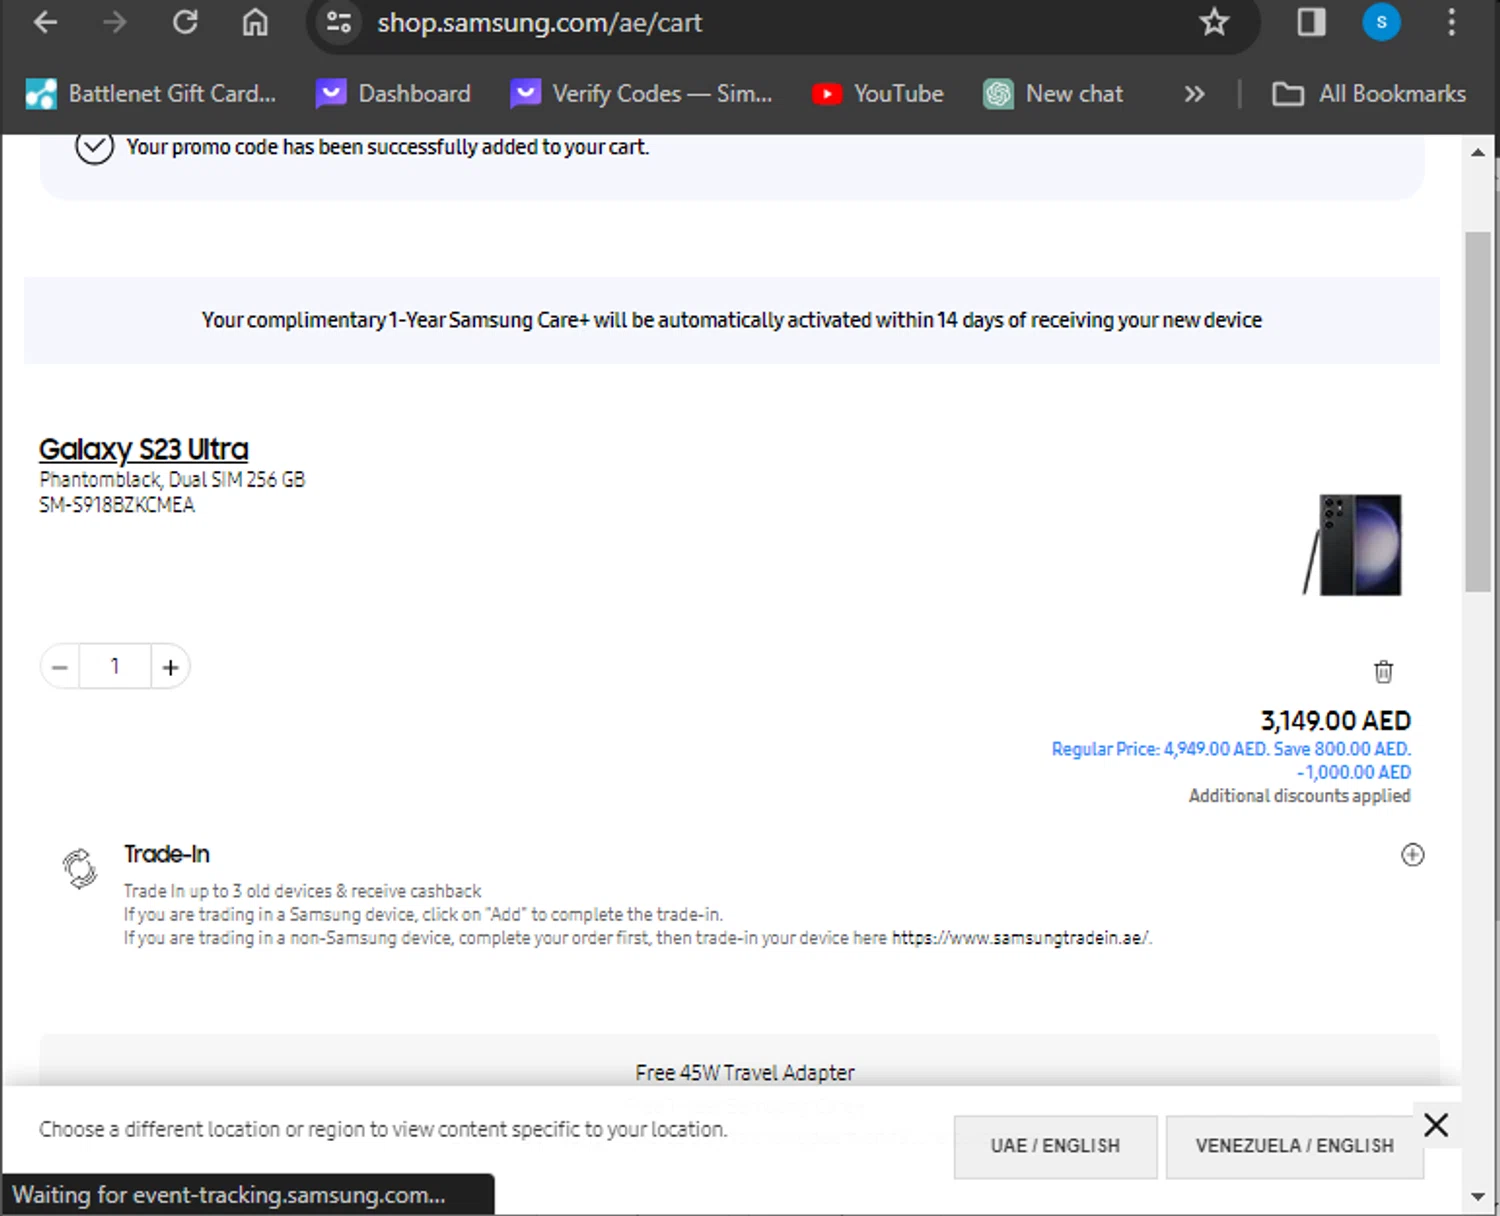
Task: Go back using the browser back arrow
Action: (x=45, y=22)
